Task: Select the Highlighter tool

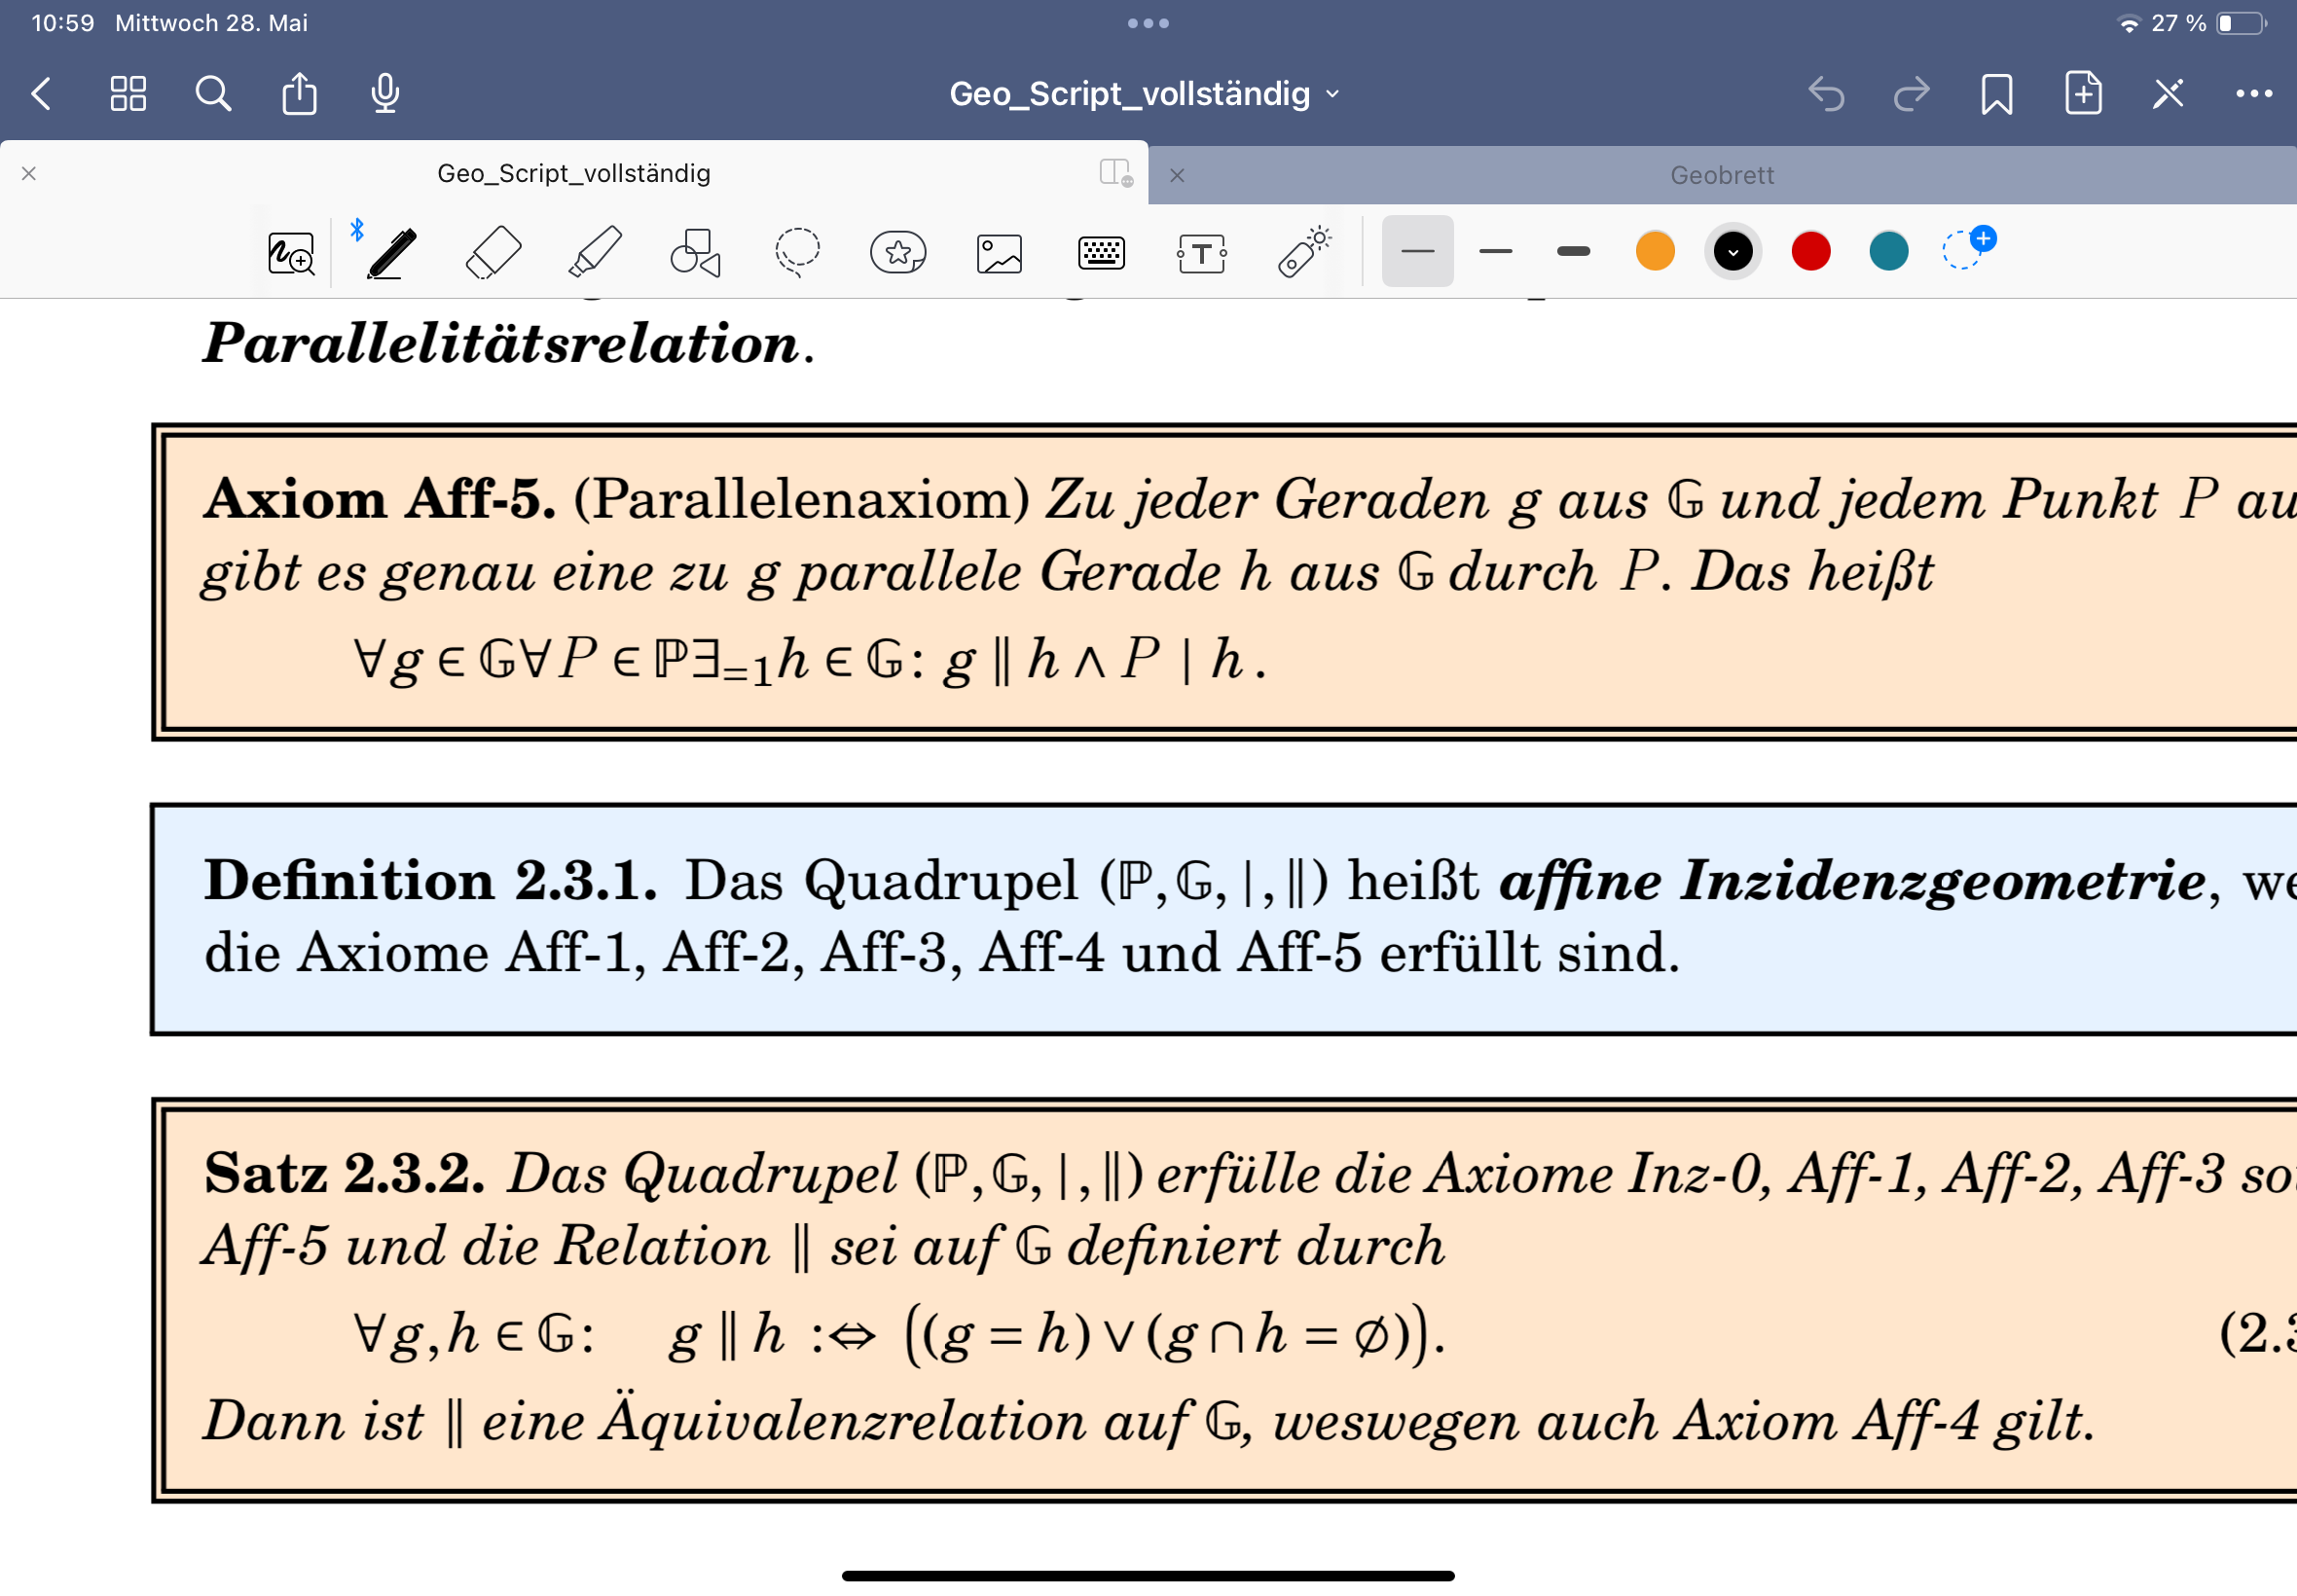Action: (x=595, y=252)
